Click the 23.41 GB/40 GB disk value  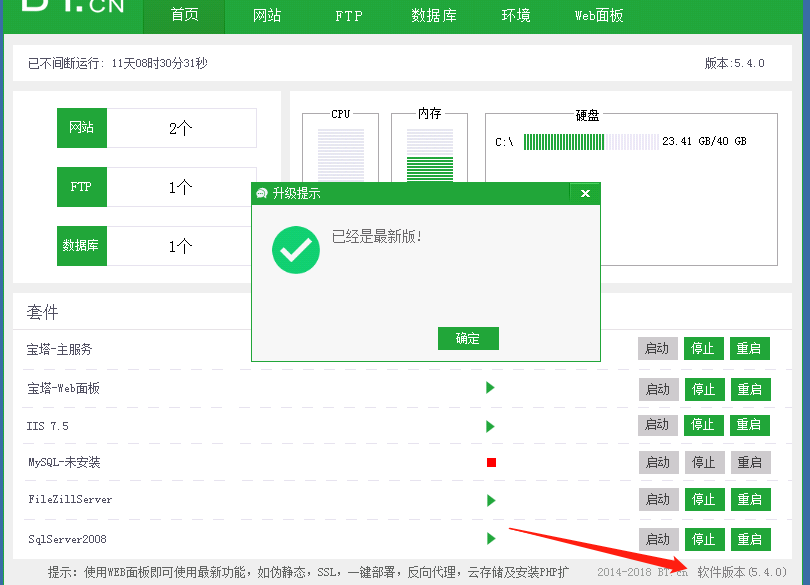click(704, 141)
